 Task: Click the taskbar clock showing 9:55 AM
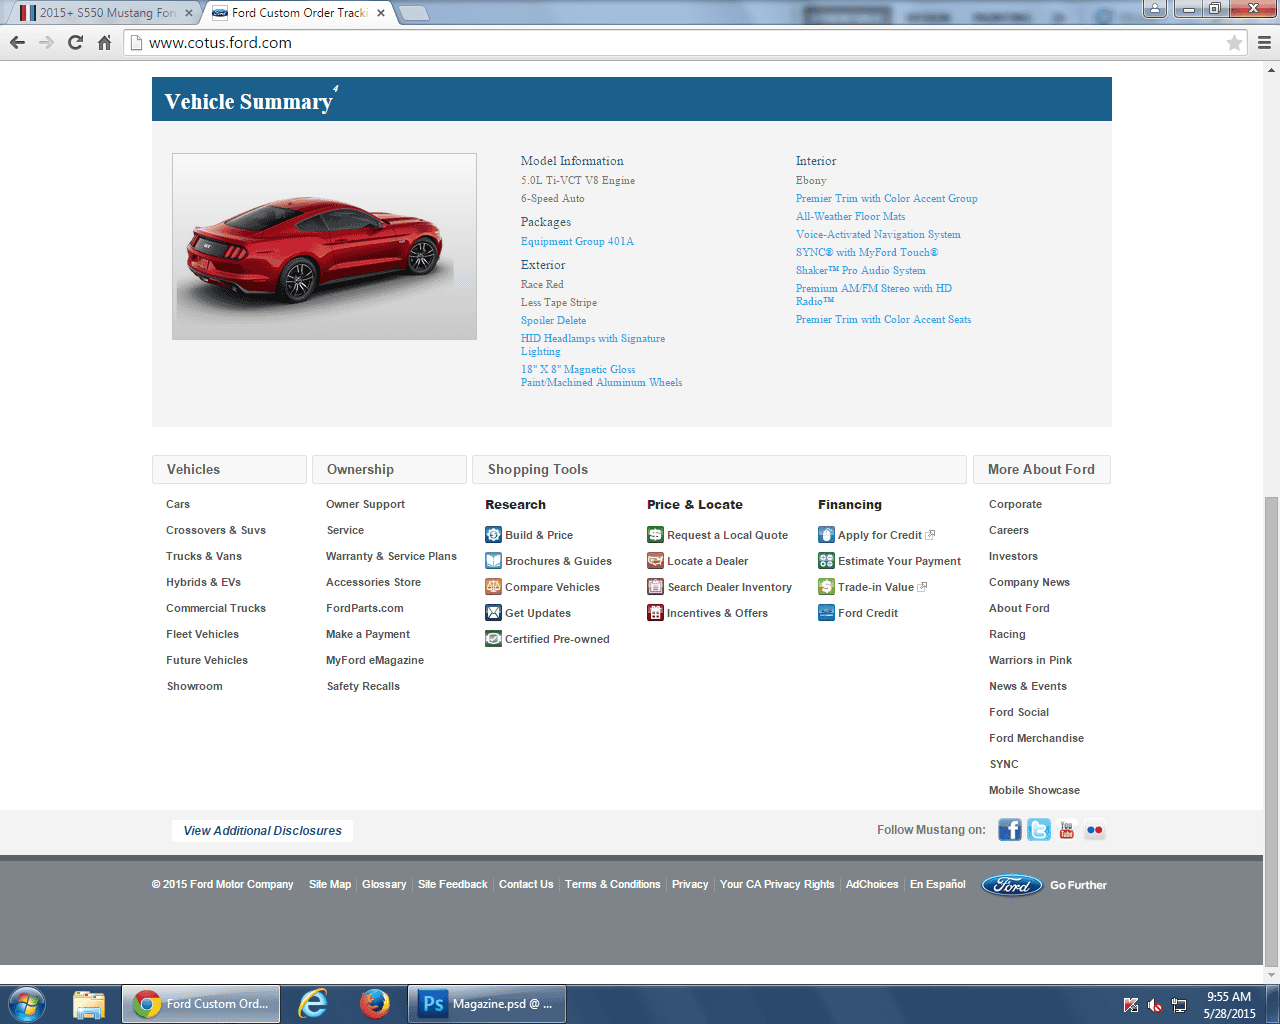click(1229, 1005)
